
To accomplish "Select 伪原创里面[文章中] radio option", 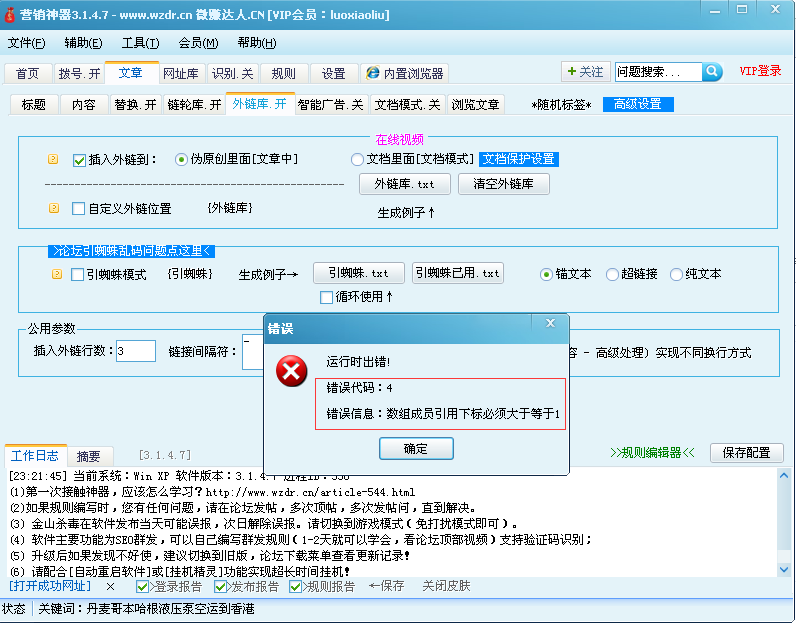I will [181, 160].
